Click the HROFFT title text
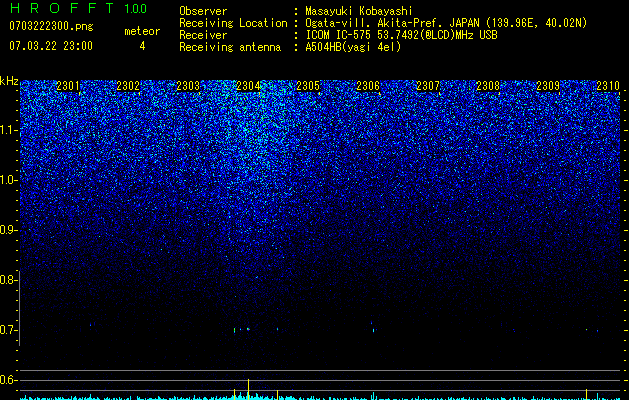 [x=62, y=8]
